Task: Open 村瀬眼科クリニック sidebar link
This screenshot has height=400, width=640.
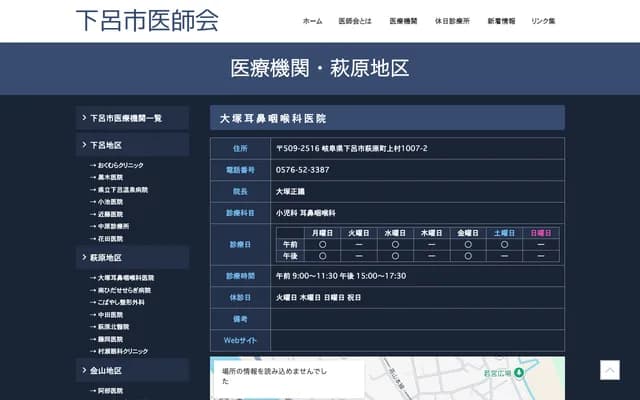Action: point(122,351)
